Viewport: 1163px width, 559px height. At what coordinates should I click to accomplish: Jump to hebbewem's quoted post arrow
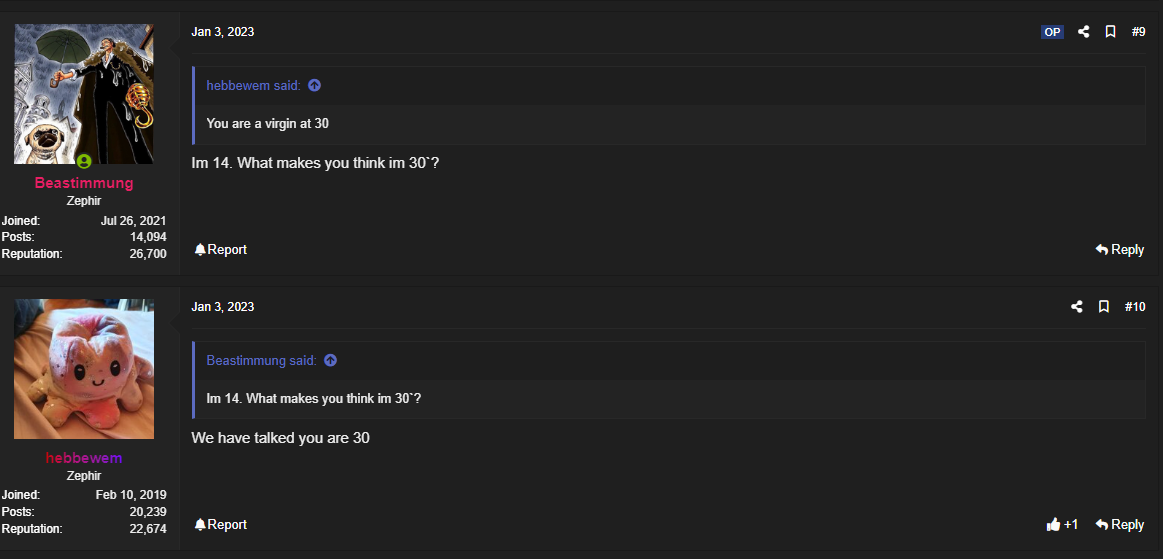tap(314, 85)
